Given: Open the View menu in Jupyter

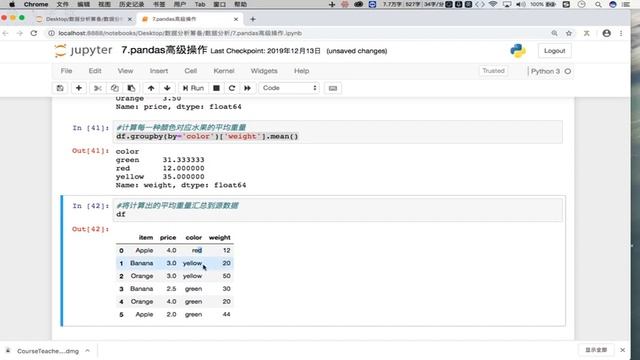Looking at the screenshot, I should (125, 71).
